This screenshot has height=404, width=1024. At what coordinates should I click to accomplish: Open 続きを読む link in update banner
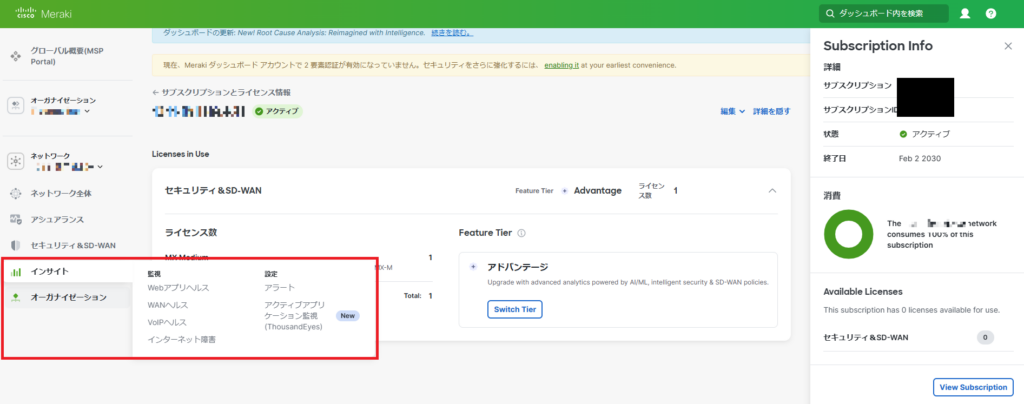452,33
